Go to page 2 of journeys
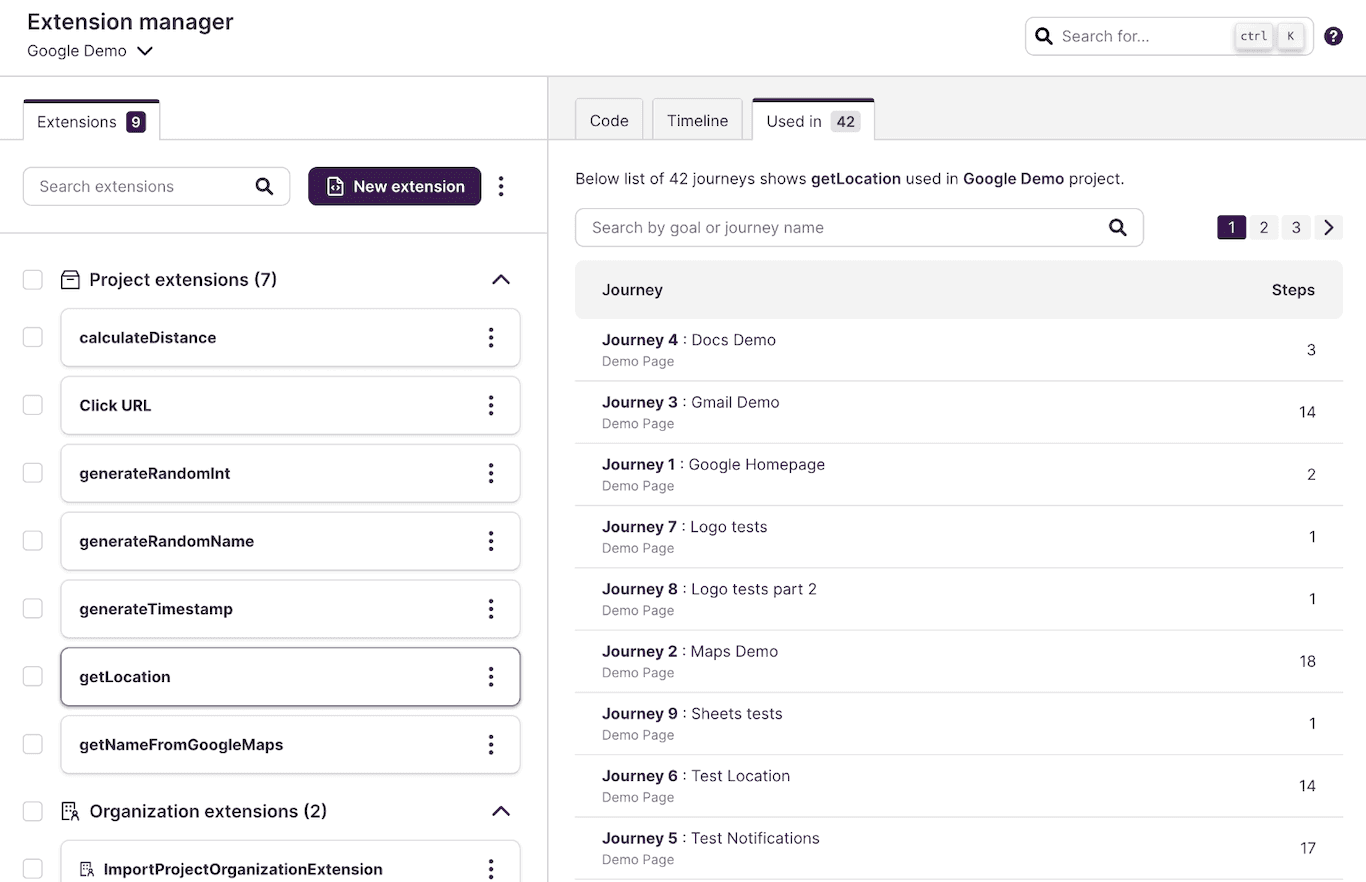The width and height of the screenshot is (1366, 882). click(x=1263, y=228)
